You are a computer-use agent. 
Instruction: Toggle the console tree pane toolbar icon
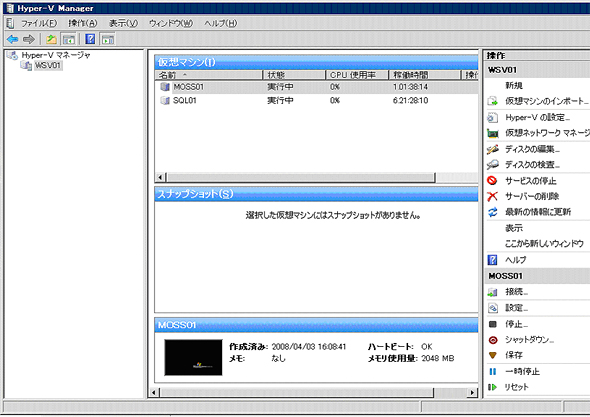68,39
